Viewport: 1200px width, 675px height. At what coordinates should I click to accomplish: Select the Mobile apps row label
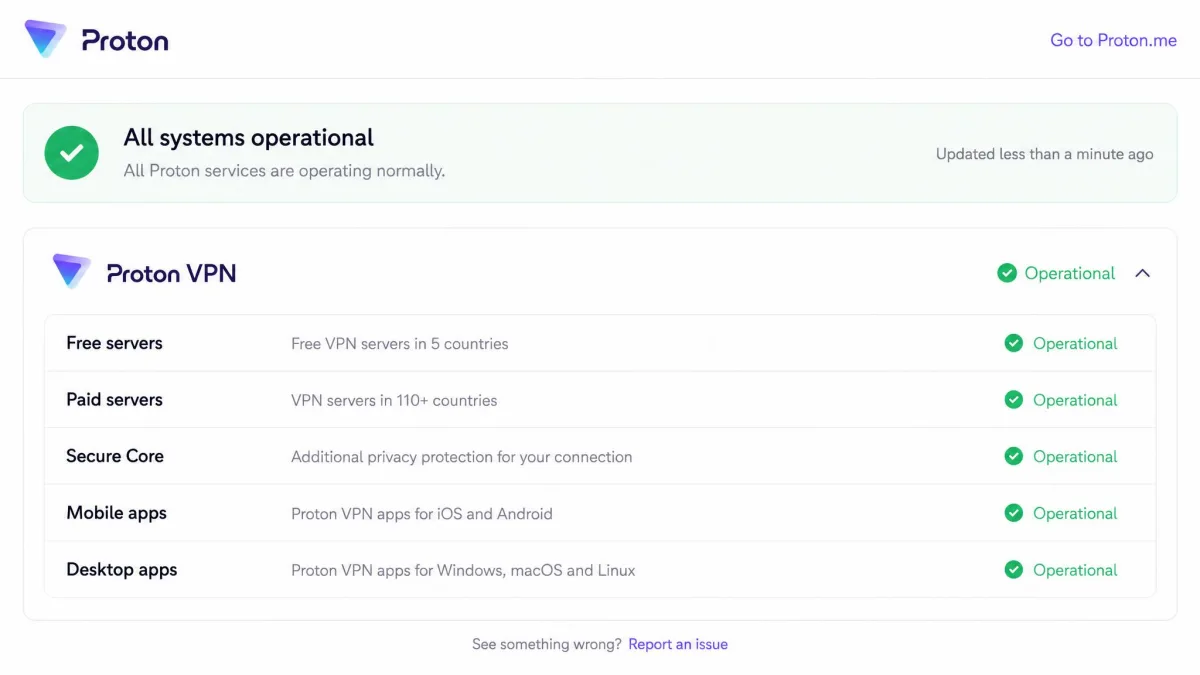[x=116, y=513]
